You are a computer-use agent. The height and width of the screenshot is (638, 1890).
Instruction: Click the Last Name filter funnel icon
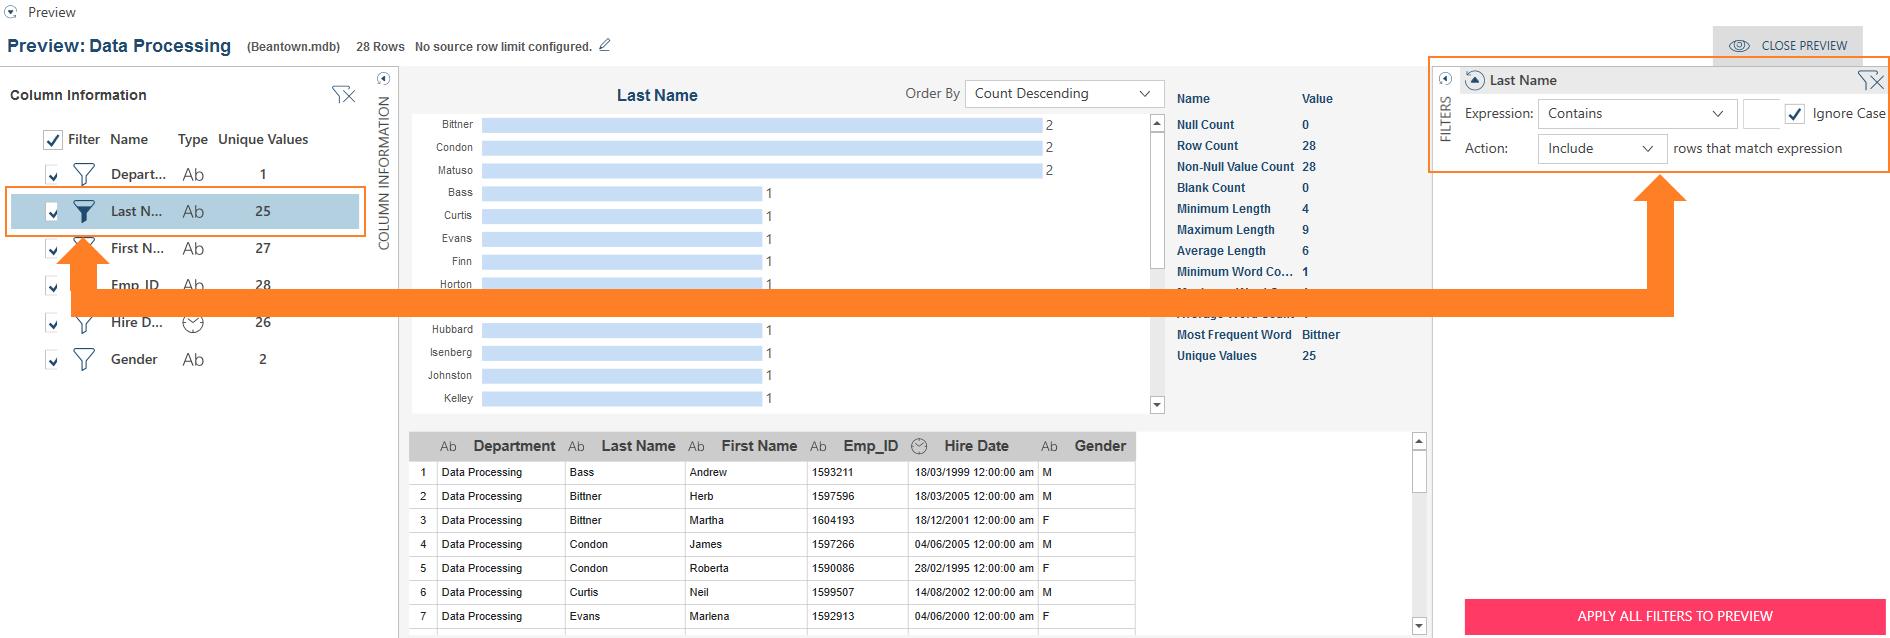(84, 211)
